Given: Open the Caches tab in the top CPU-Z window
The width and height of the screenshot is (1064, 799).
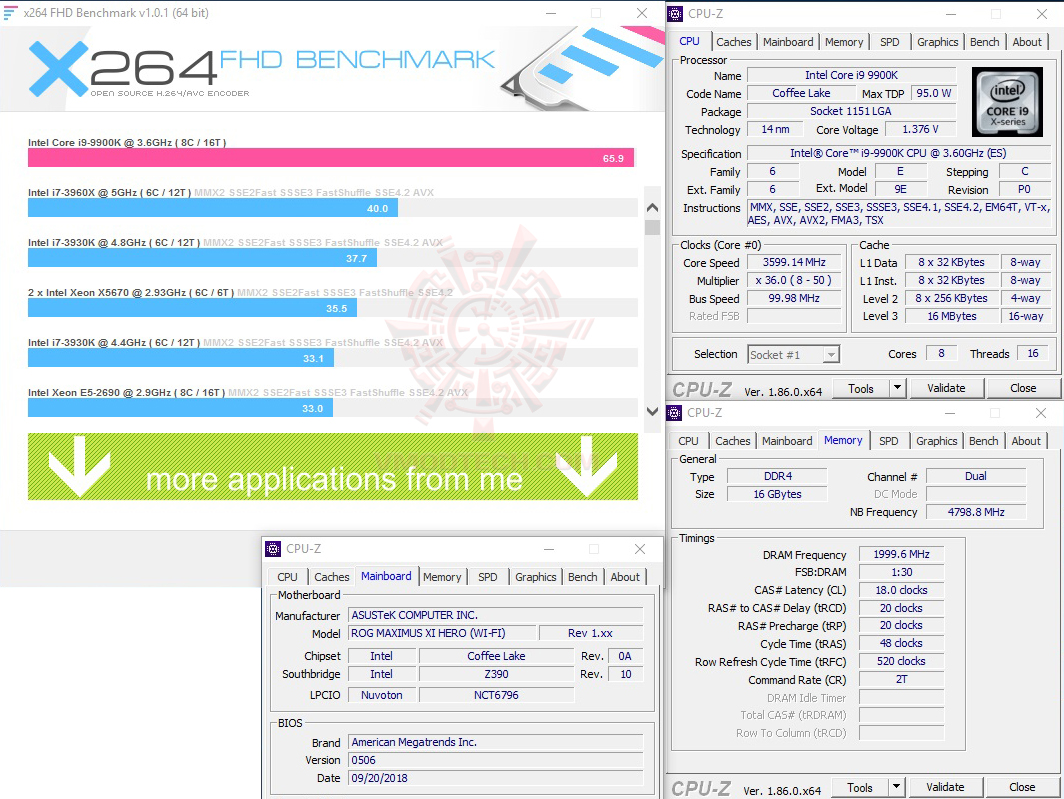Looking at the screenshot, I should [x=734, y=42].
